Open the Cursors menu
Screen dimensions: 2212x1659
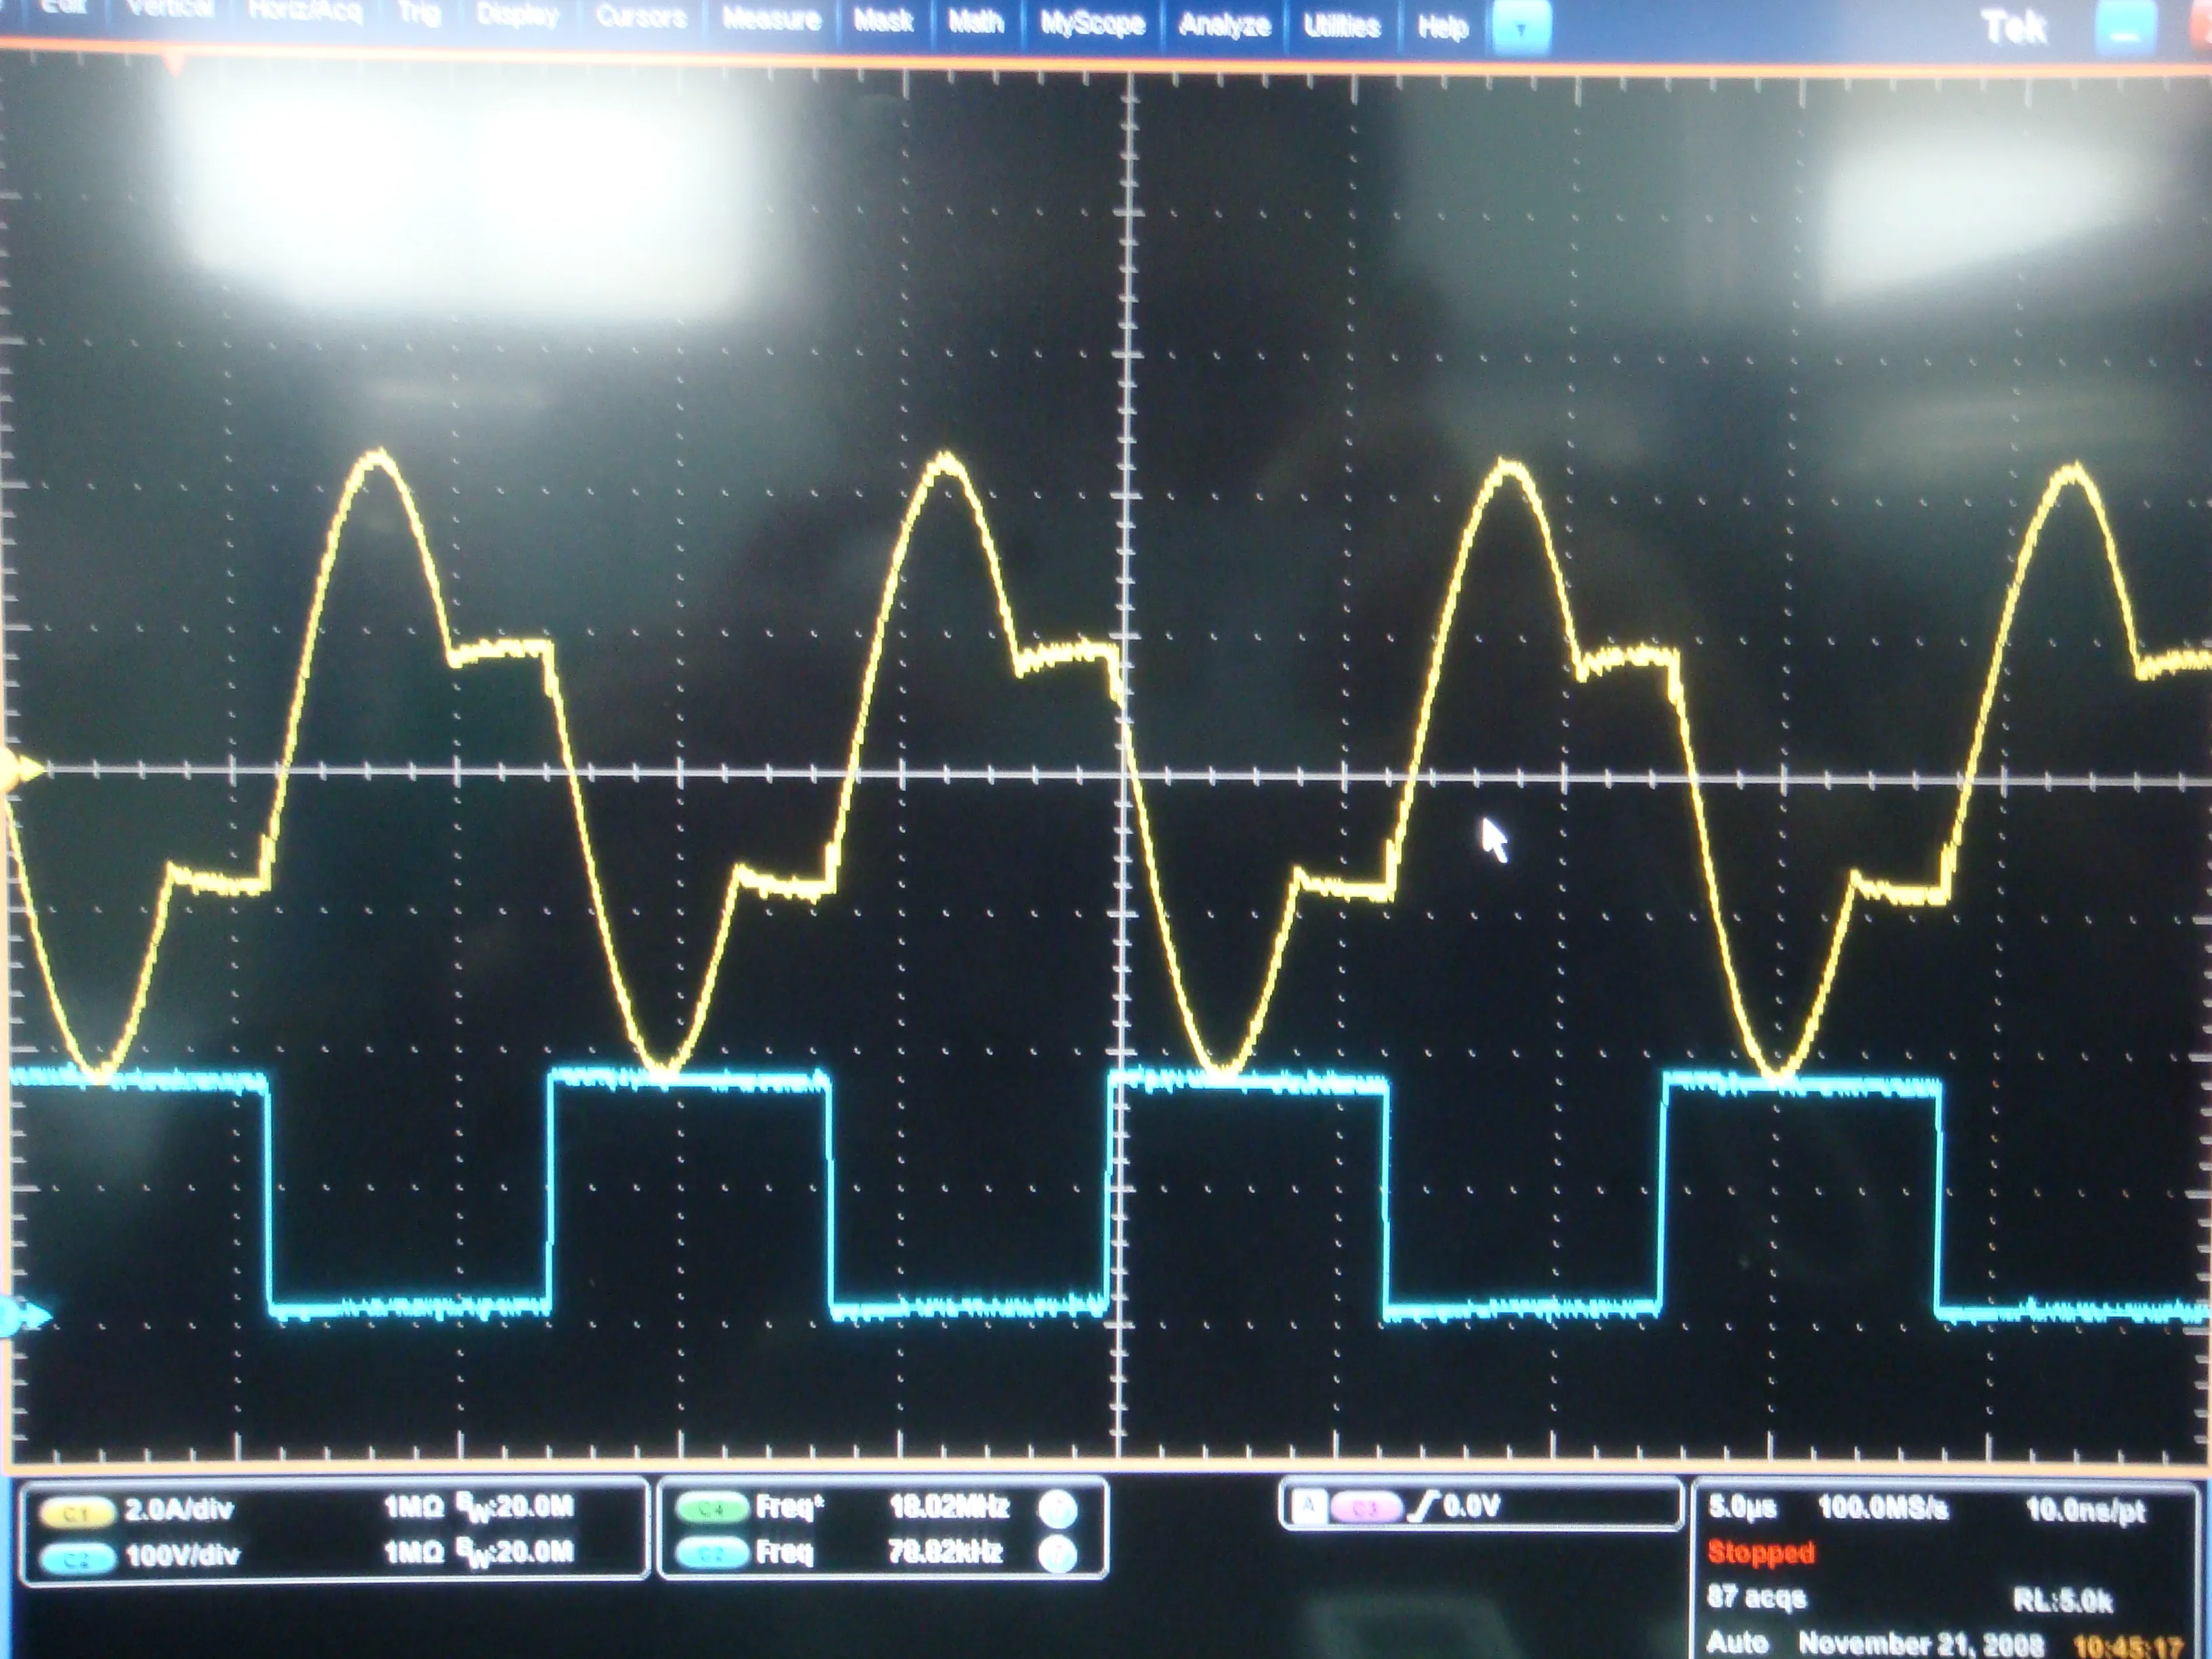pyautogui.click(x=641, y=17)
